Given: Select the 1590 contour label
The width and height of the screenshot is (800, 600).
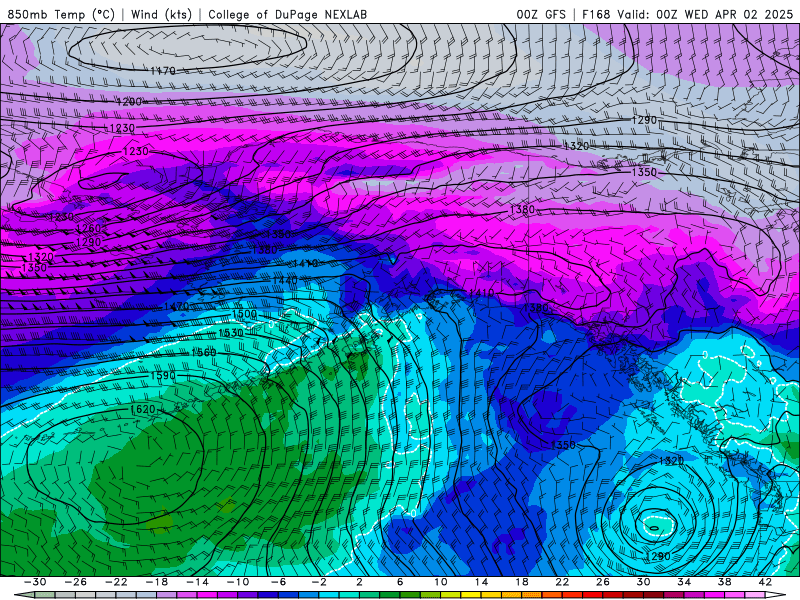Looking at the screenshot, I should click(x=163, y=376).
